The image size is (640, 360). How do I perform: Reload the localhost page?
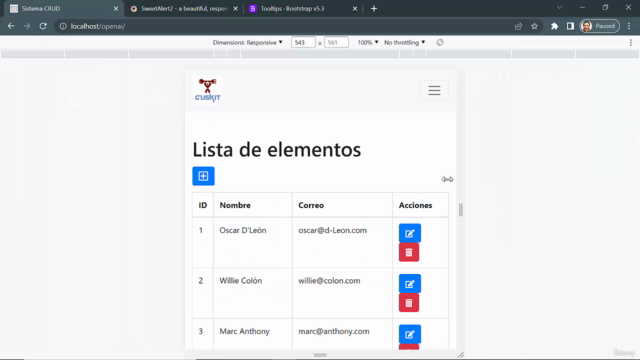(43, 26)
